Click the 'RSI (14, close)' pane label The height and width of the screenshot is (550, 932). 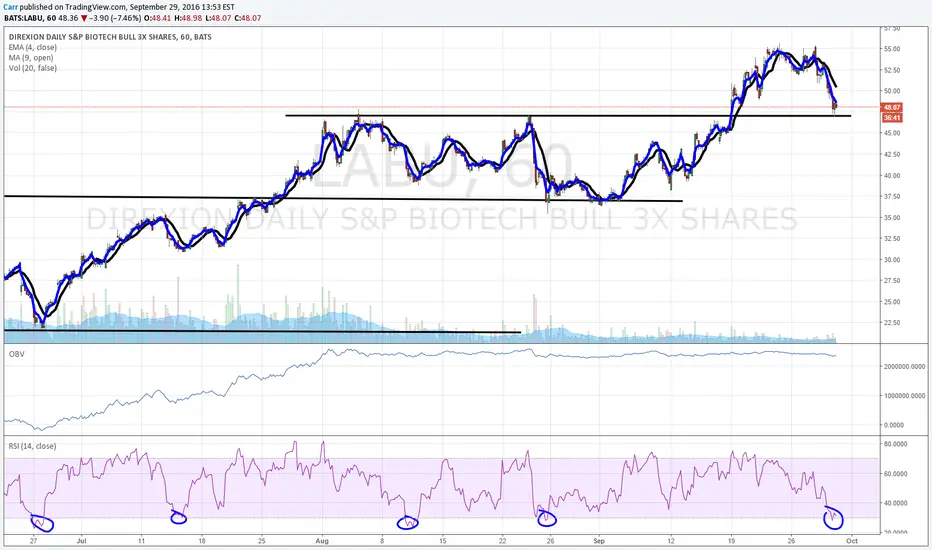tap(32, 446)
